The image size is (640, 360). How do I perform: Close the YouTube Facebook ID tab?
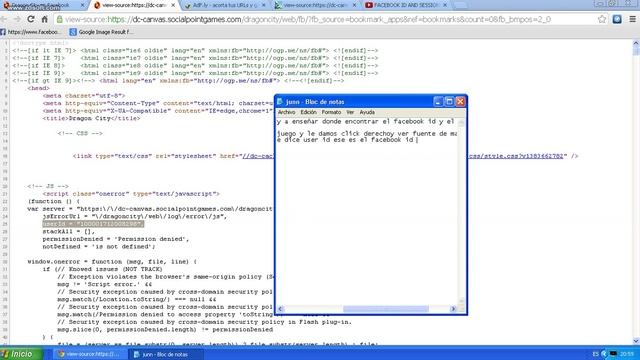(x=444, y=5)
